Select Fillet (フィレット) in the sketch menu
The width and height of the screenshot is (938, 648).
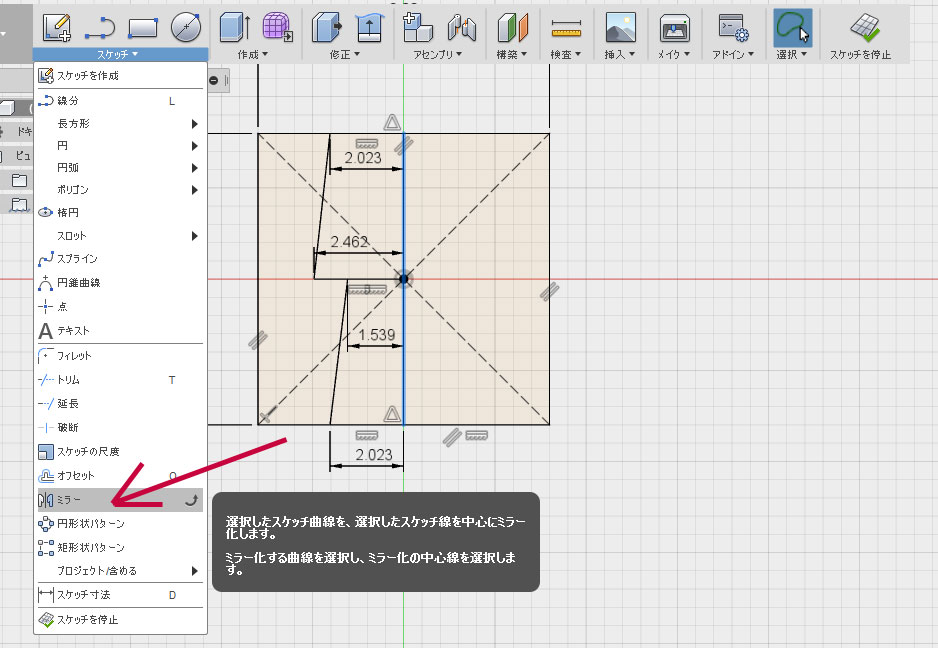point(74,356)
